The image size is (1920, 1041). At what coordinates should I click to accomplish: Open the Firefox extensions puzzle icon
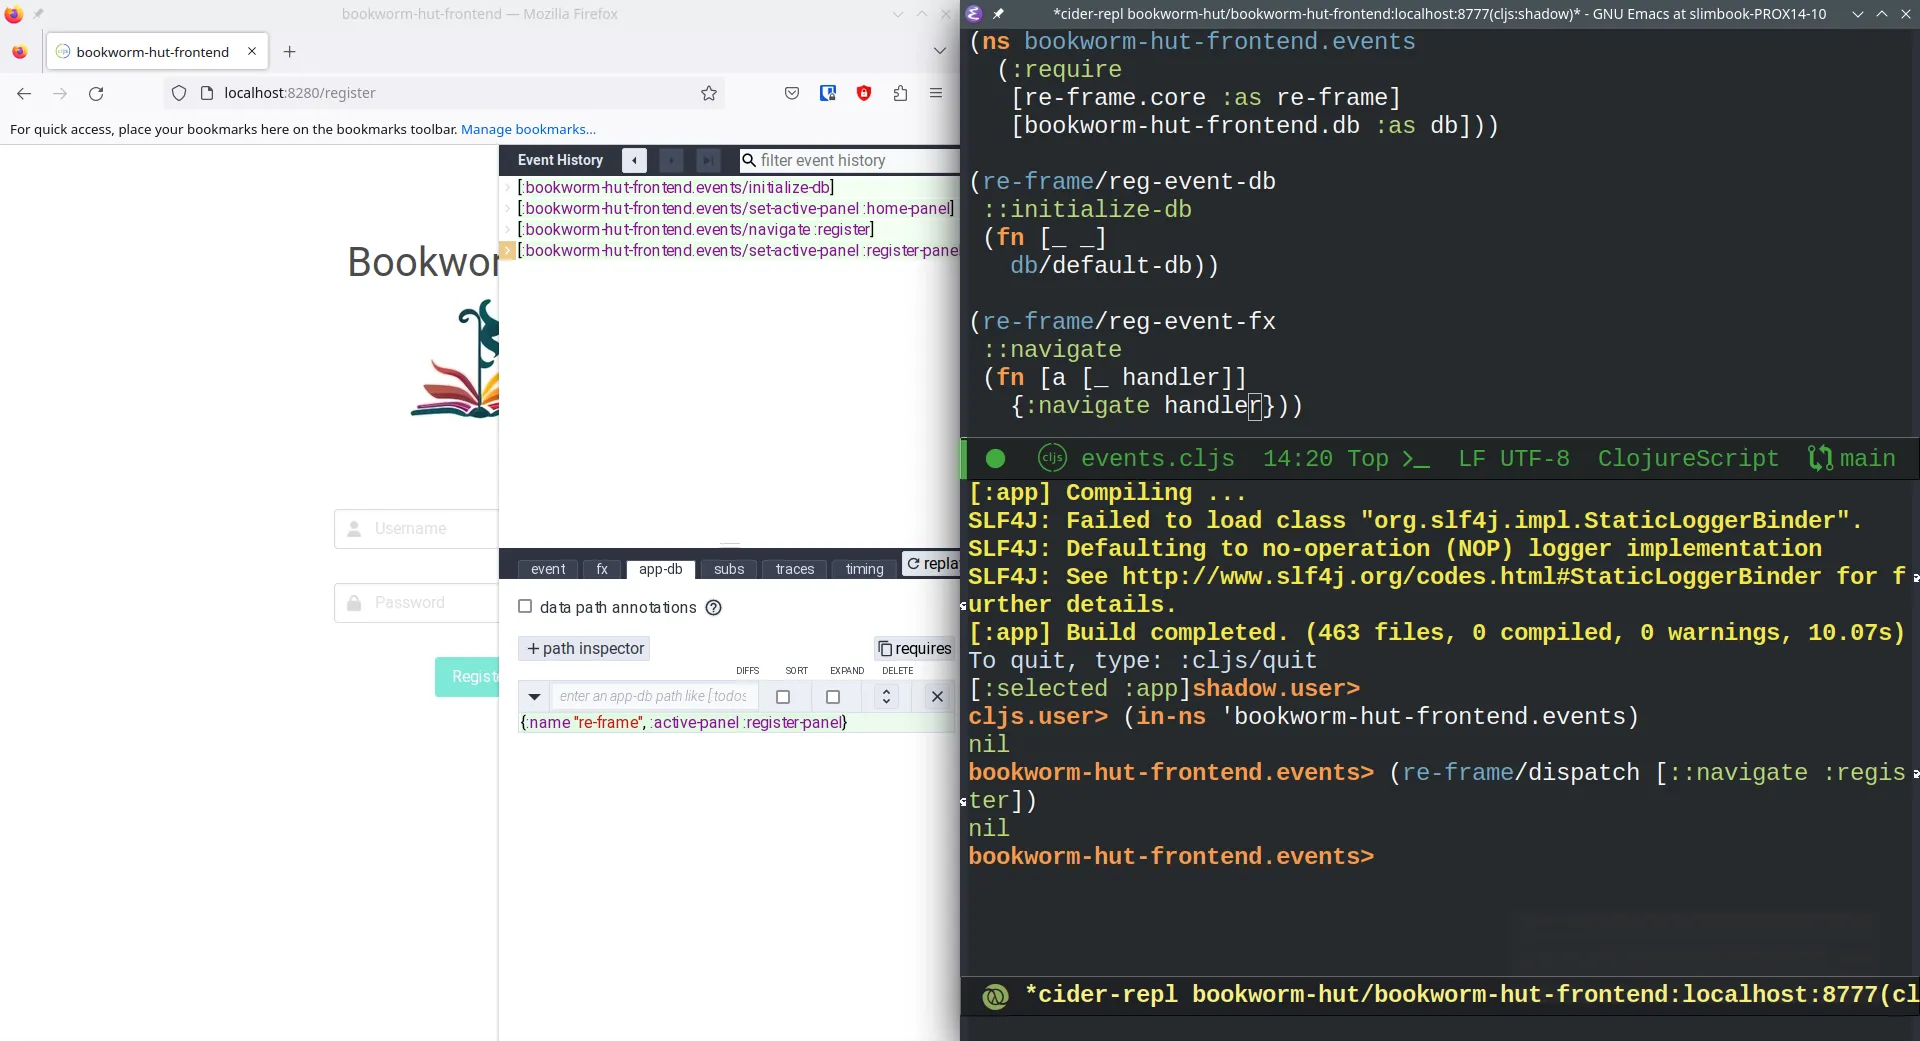tap(900, 93)
